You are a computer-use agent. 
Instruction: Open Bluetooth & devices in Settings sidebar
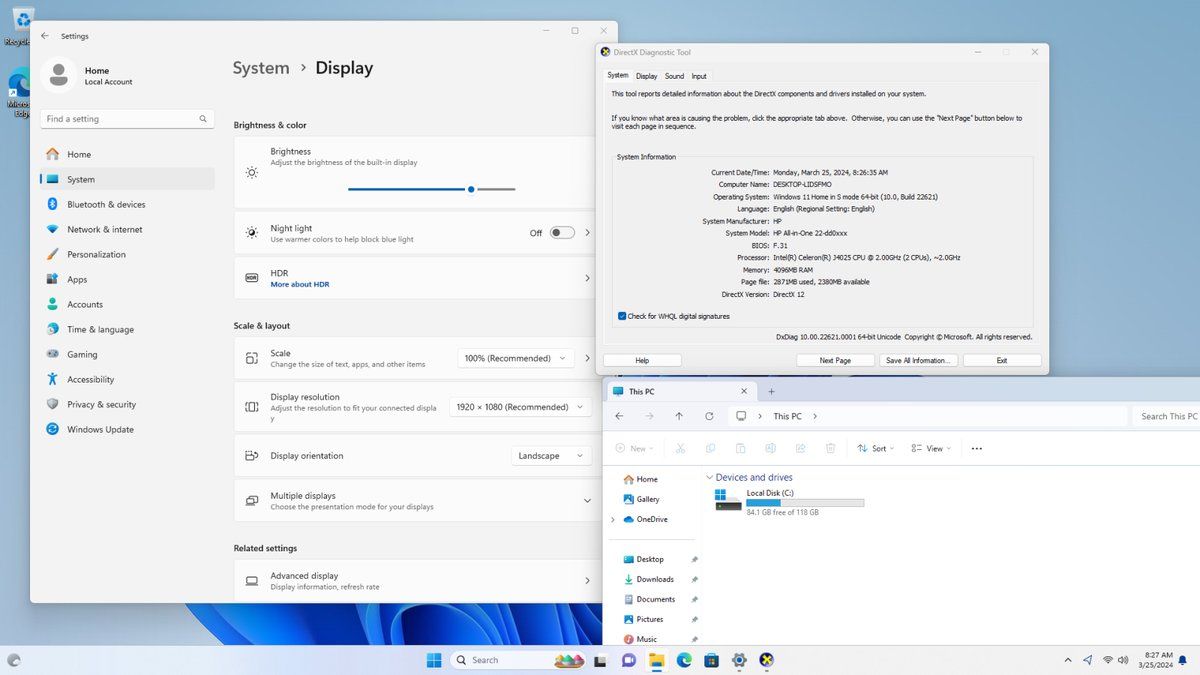[127, 204]
